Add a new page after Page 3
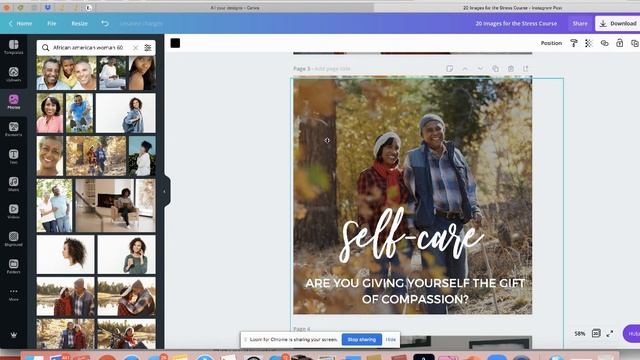The height and width of the screenshot is (360, 640). 526,69
